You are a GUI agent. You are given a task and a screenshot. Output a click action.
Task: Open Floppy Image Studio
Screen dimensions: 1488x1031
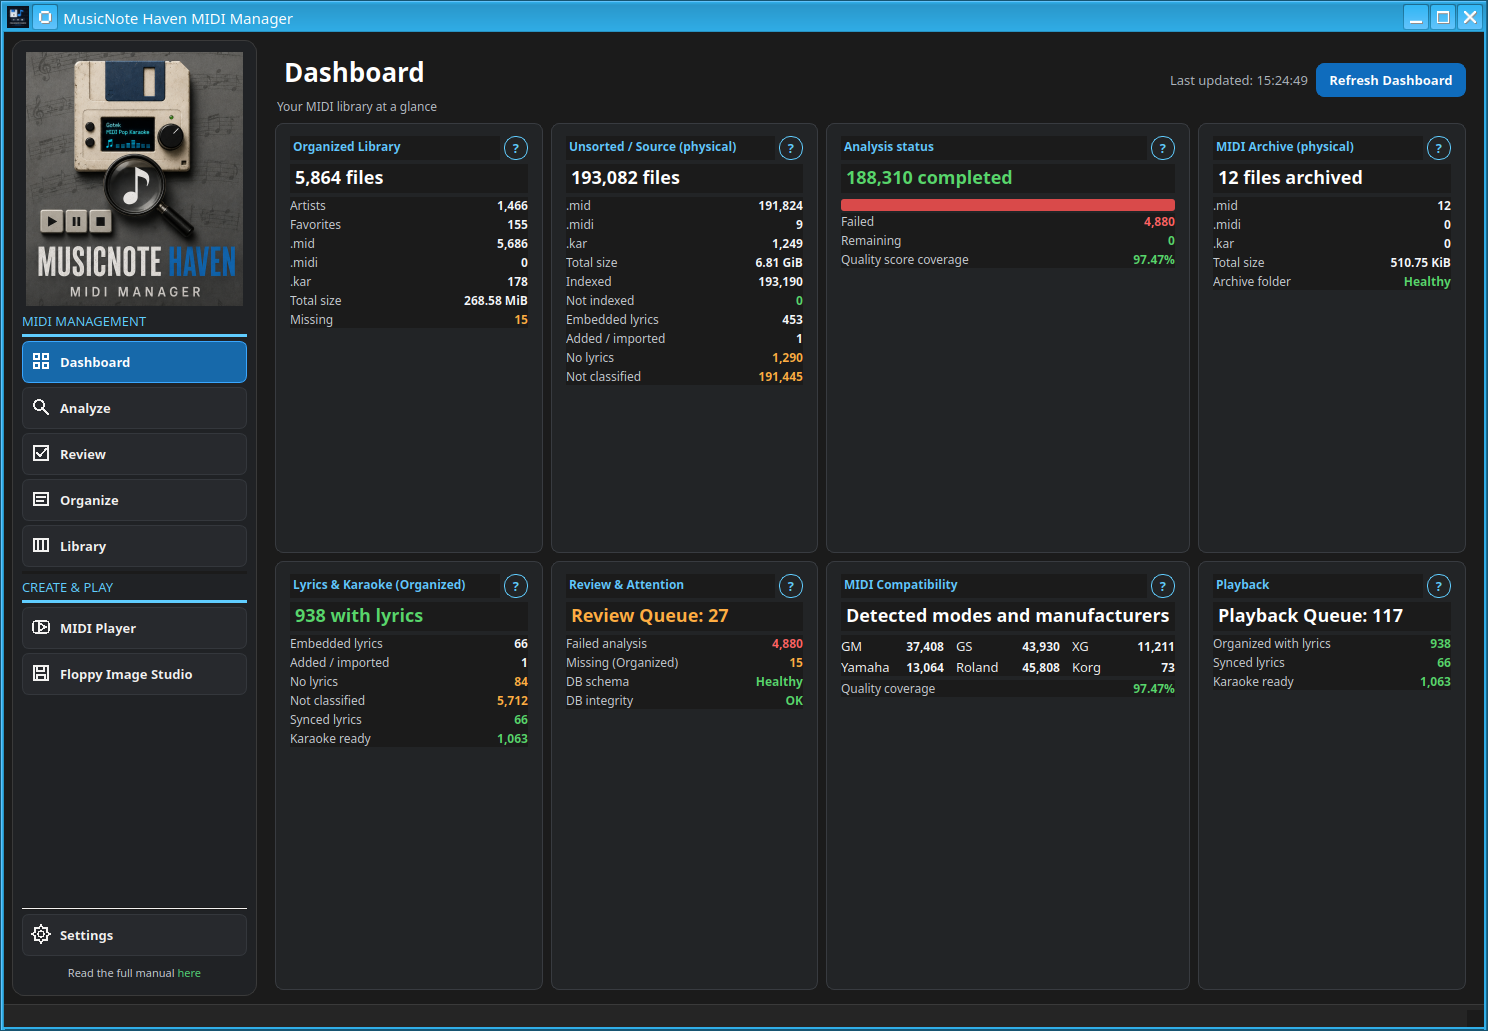click(x=134, y=674)
